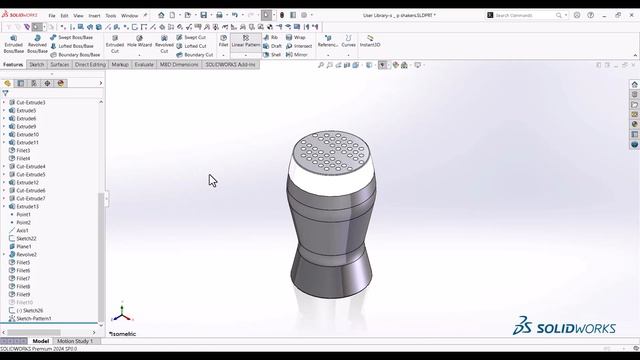Expand the Cut-Extrude4 feature node
This screenshot has width=640, height=360.
click(x=4, y=167)
